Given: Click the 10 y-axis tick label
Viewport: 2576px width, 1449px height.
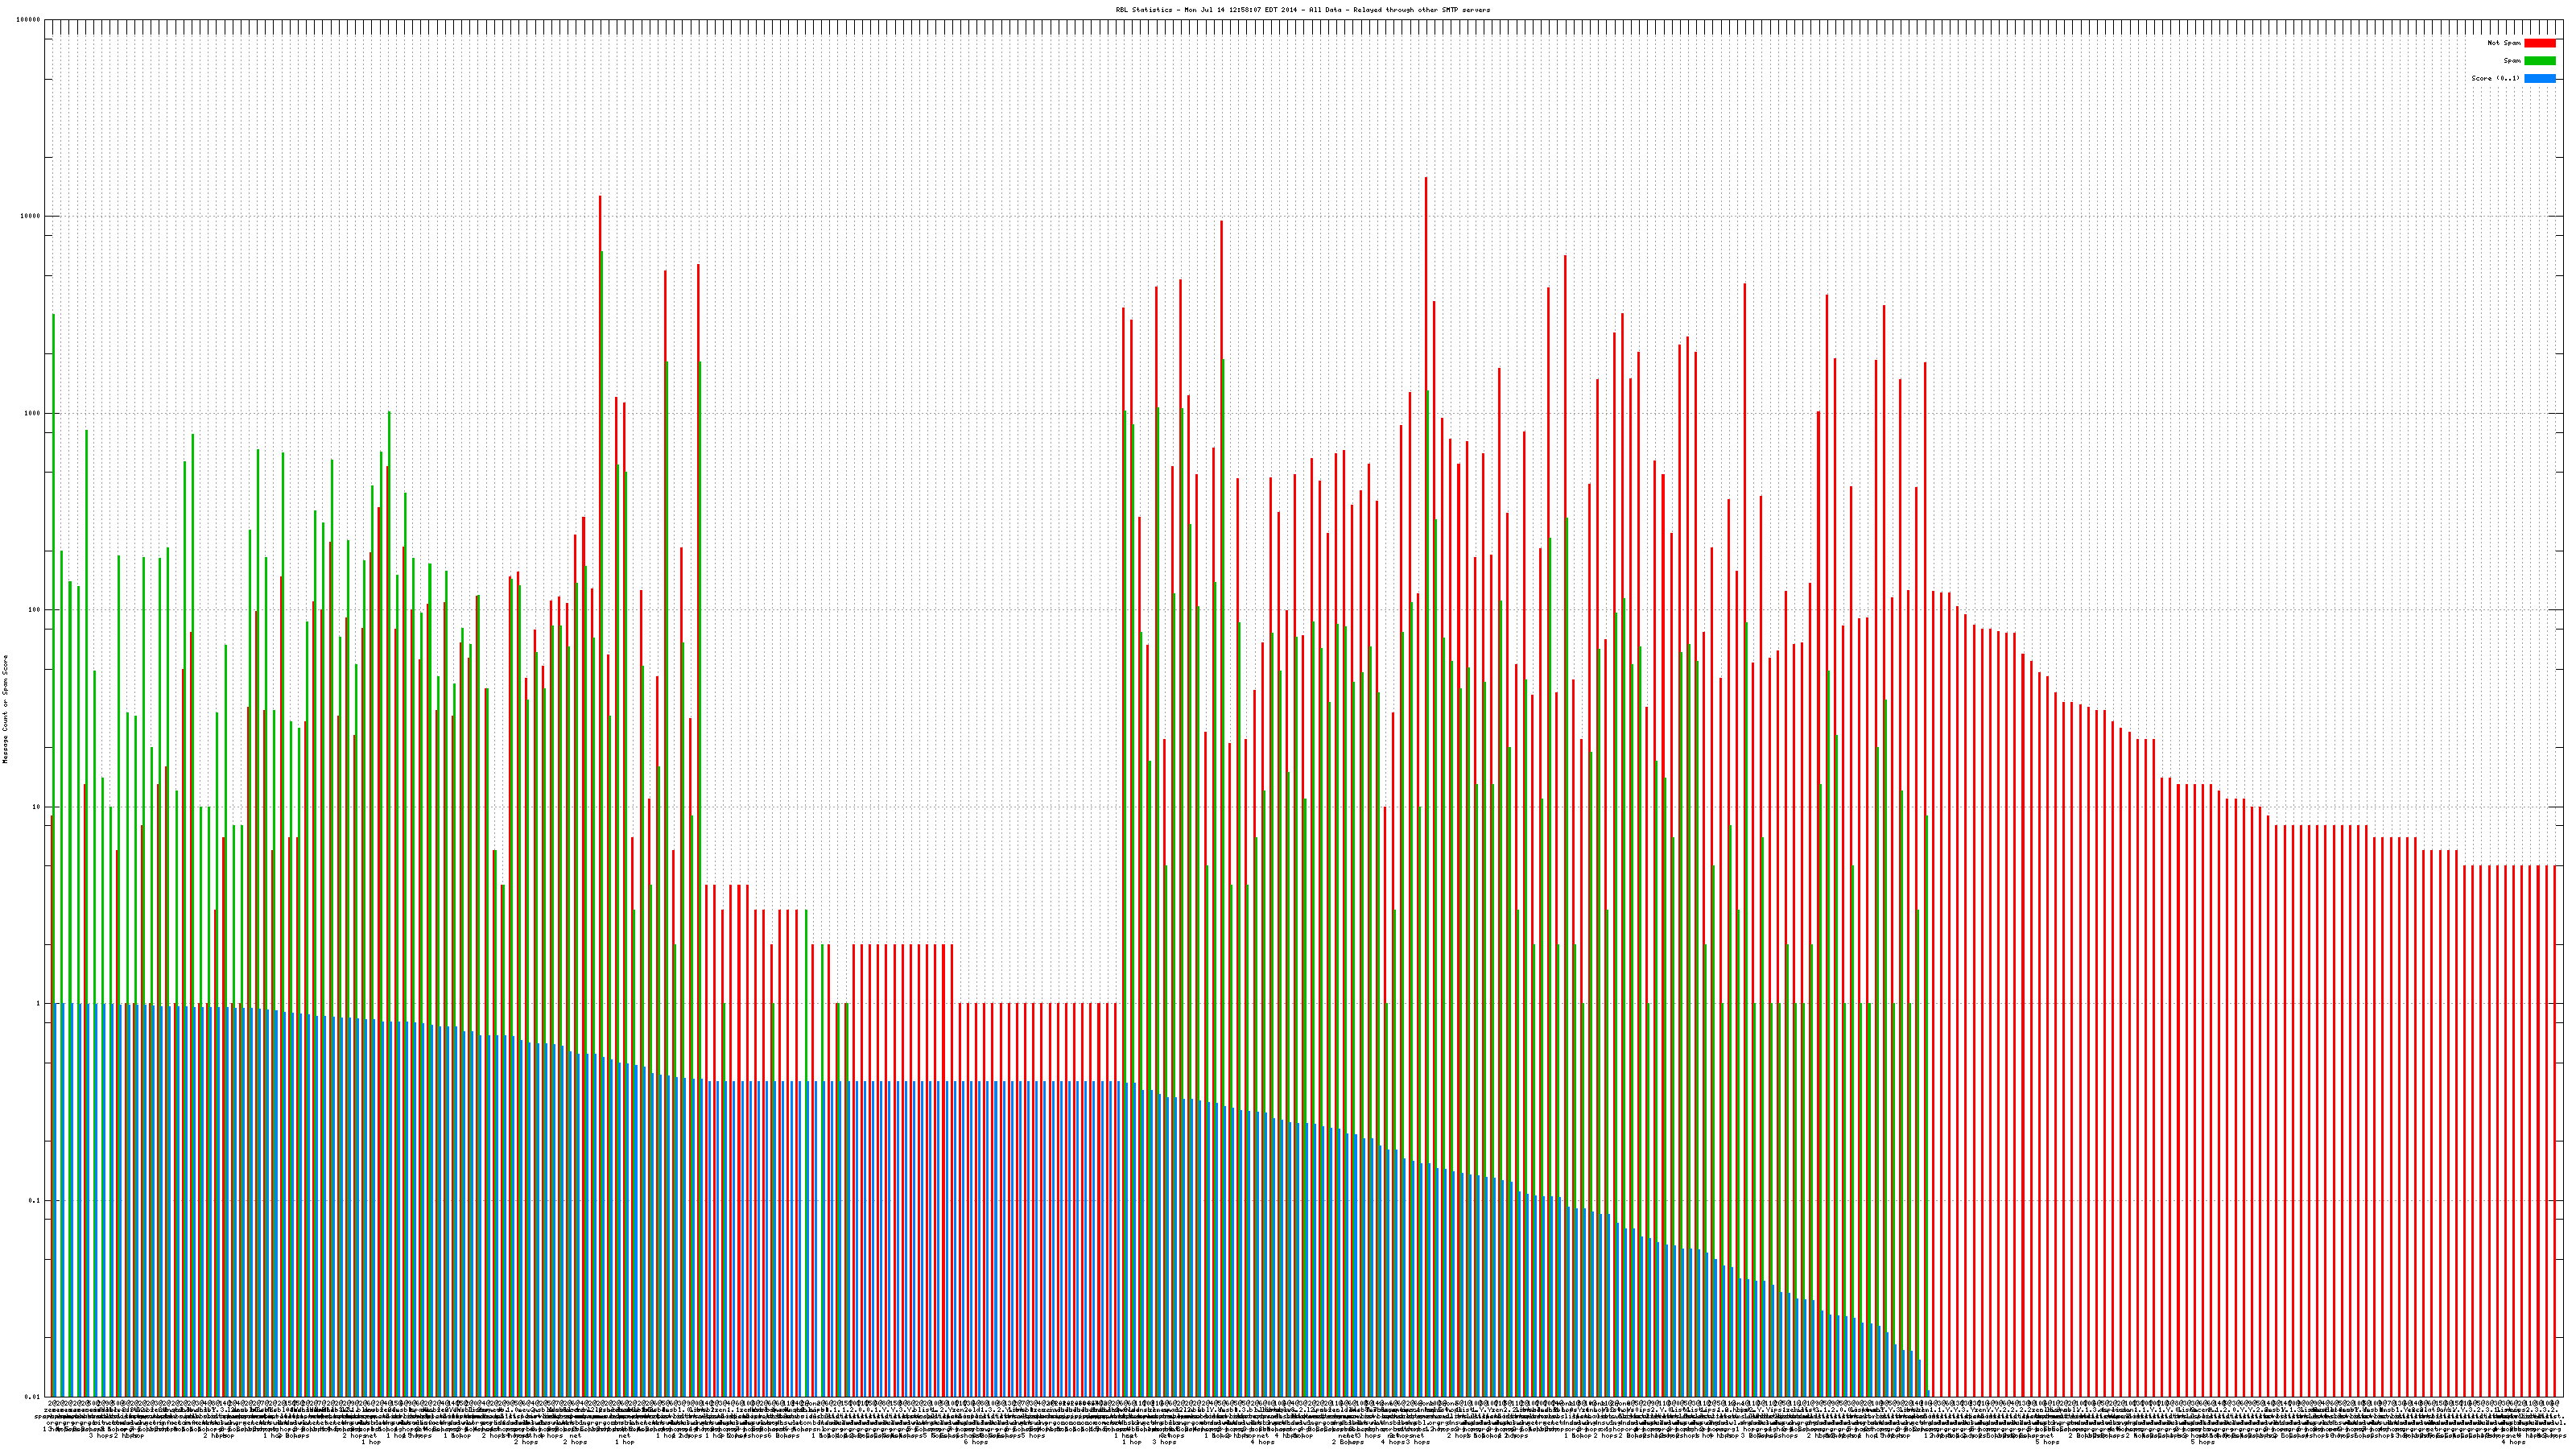Looking at the screenshot, I should [37, 807].
